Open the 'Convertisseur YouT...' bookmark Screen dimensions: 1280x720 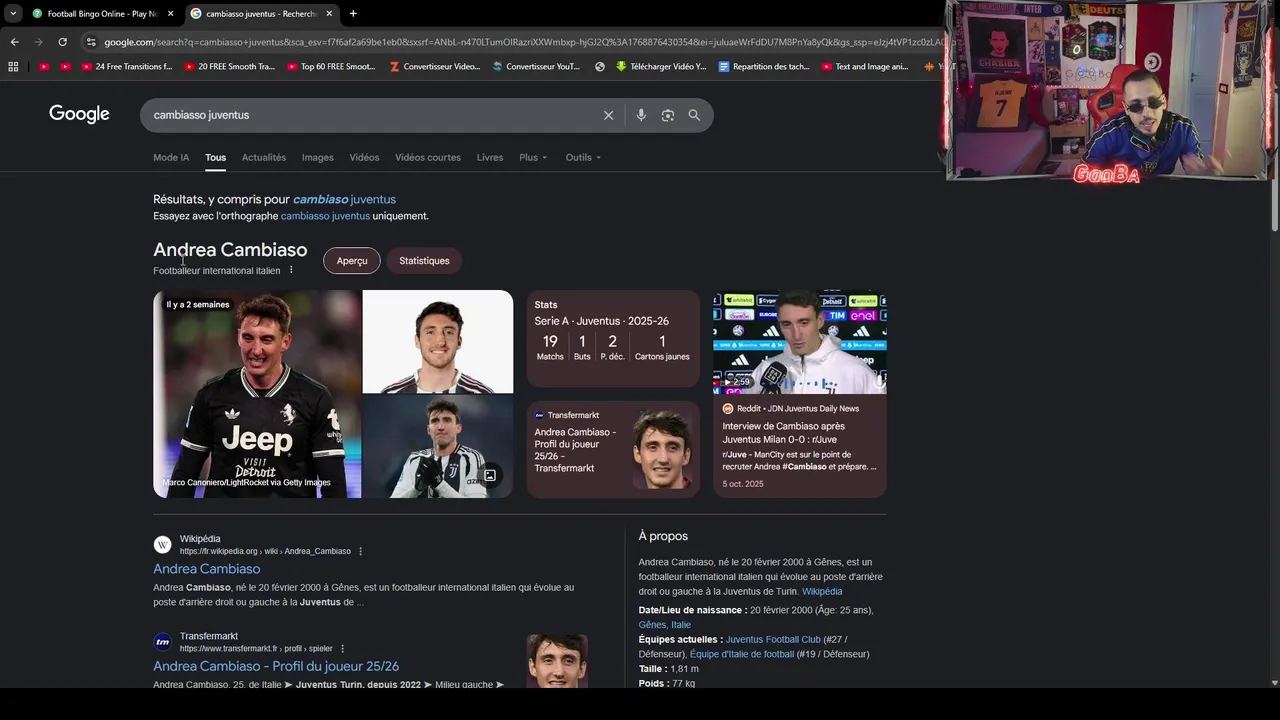click(536, 67)
